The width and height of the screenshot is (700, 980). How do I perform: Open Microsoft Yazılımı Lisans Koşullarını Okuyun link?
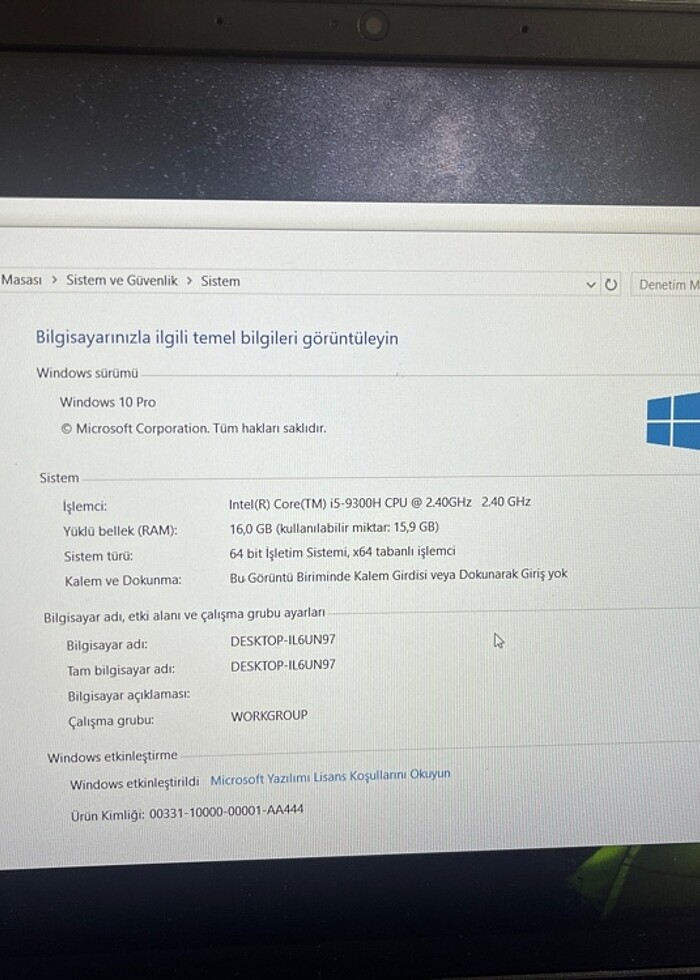(330, 777)
